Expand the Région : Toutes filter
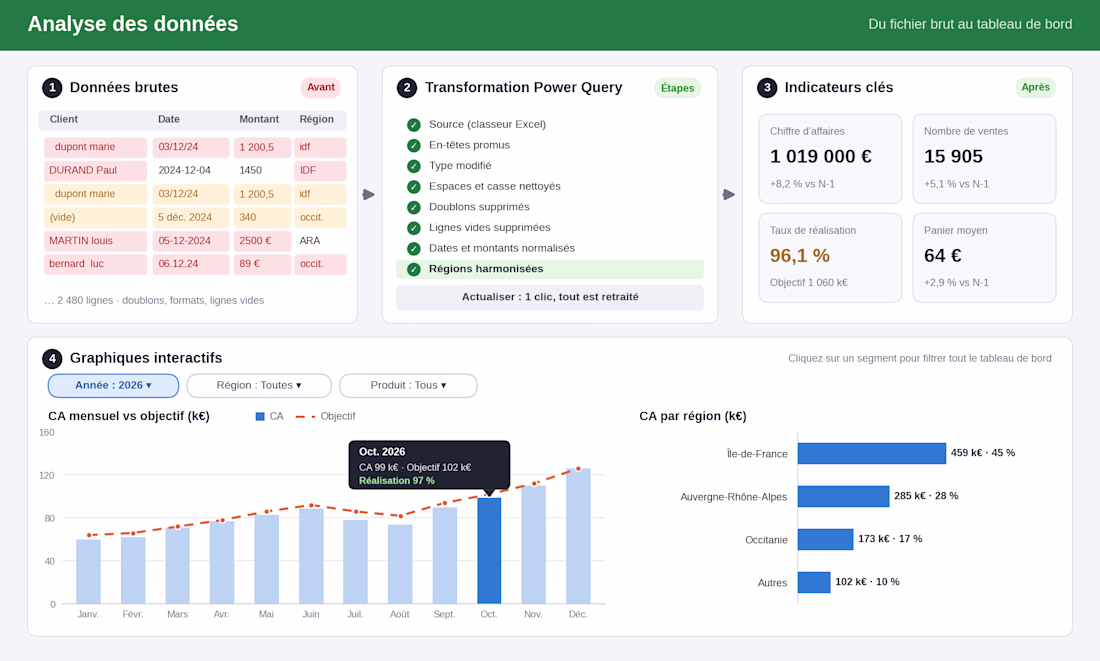This screenshot has height=661, width=1100. [x=259, y=385]
